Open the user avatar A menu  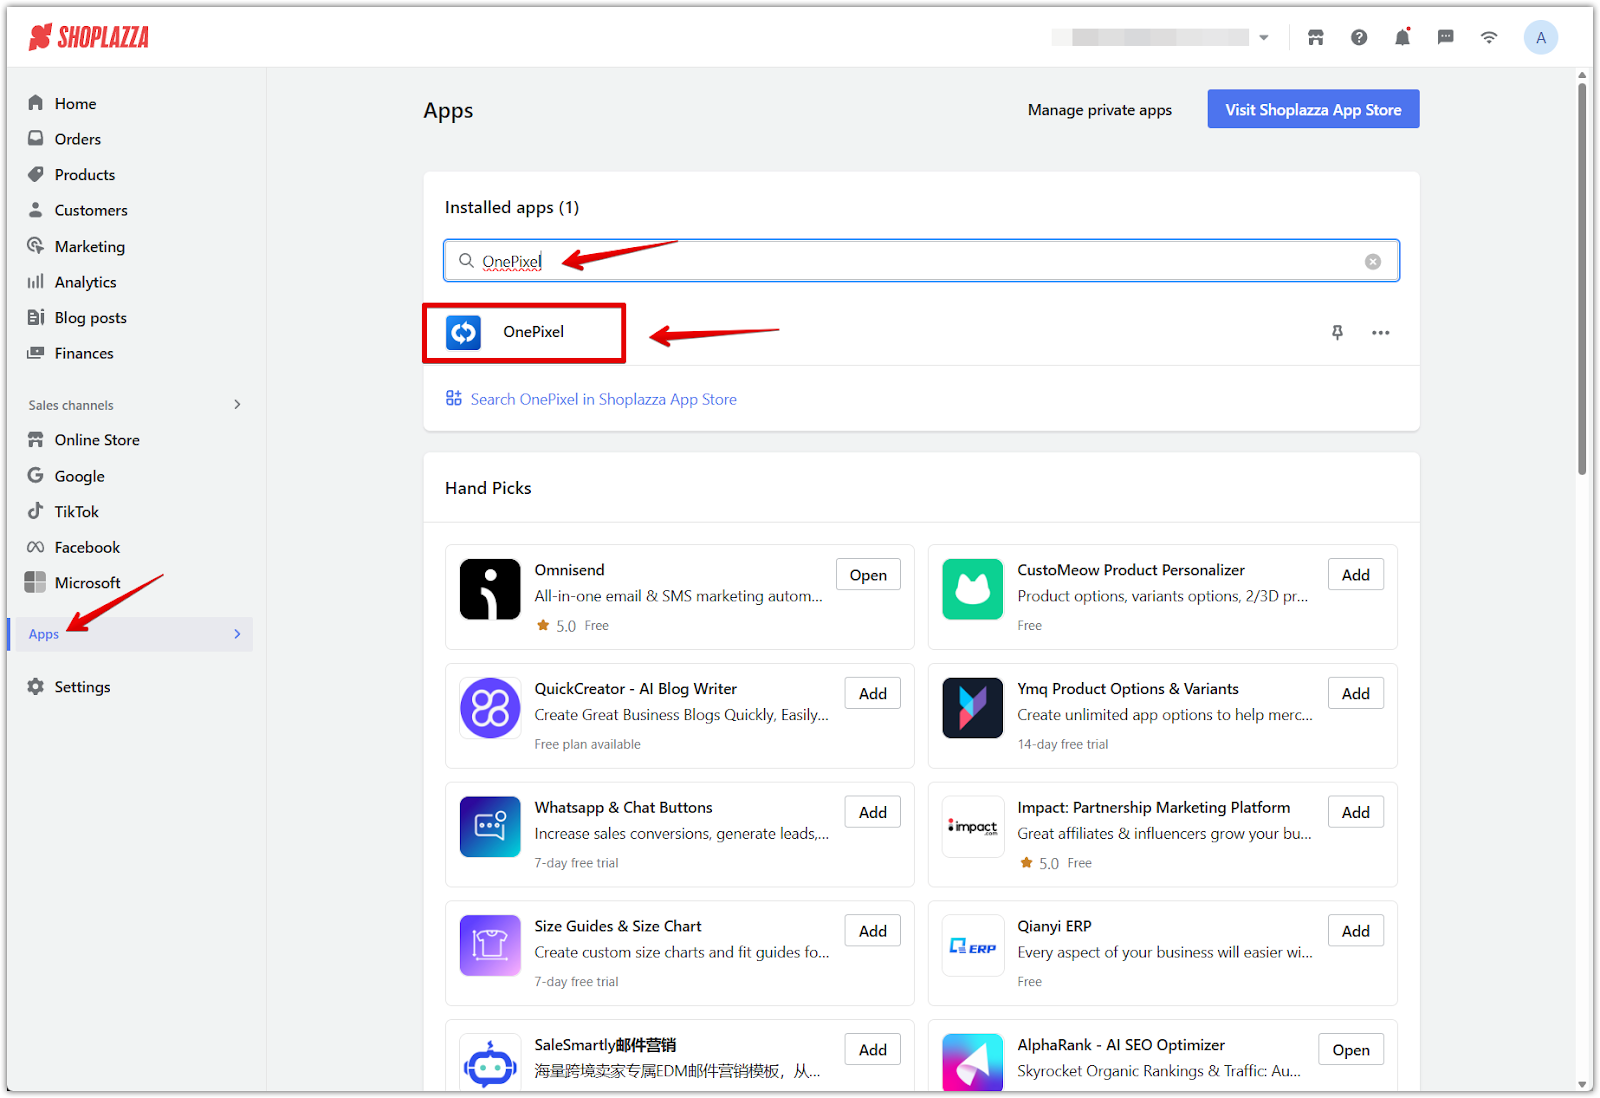[x=1540, y=38]
